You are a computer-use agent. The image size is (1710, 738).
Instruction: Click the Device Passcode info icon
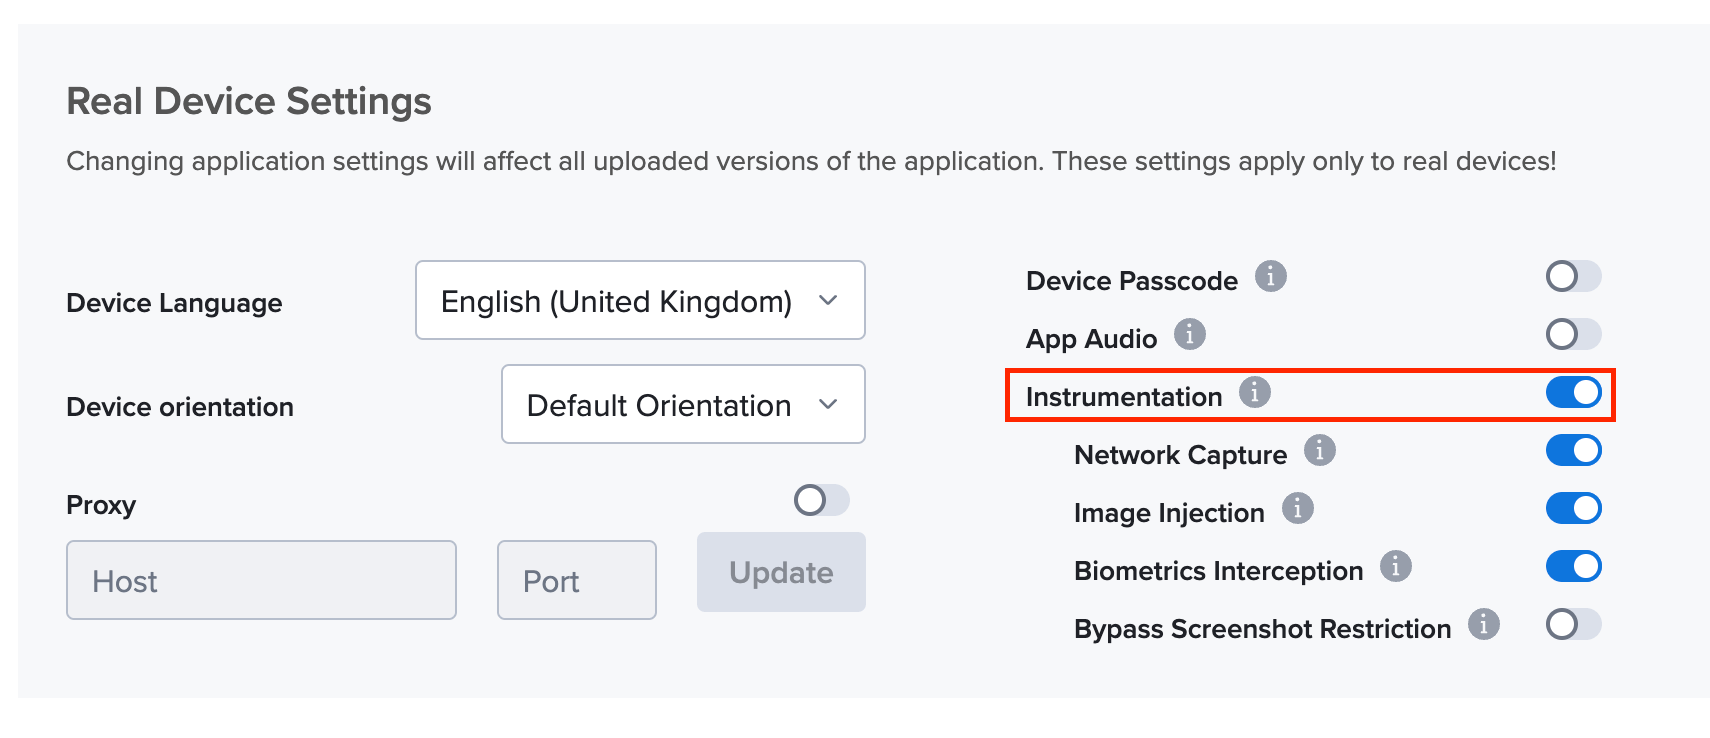pos(1272,278)
